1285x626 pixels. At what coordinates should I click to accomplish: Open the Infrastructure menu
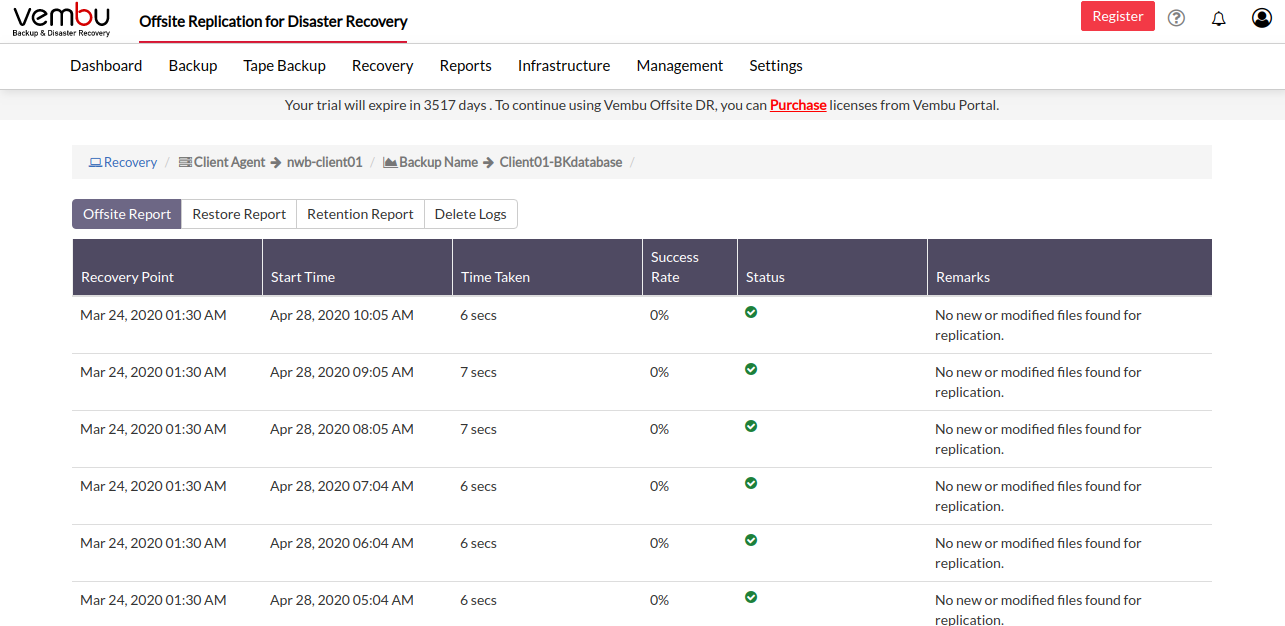tap(564, 66)
